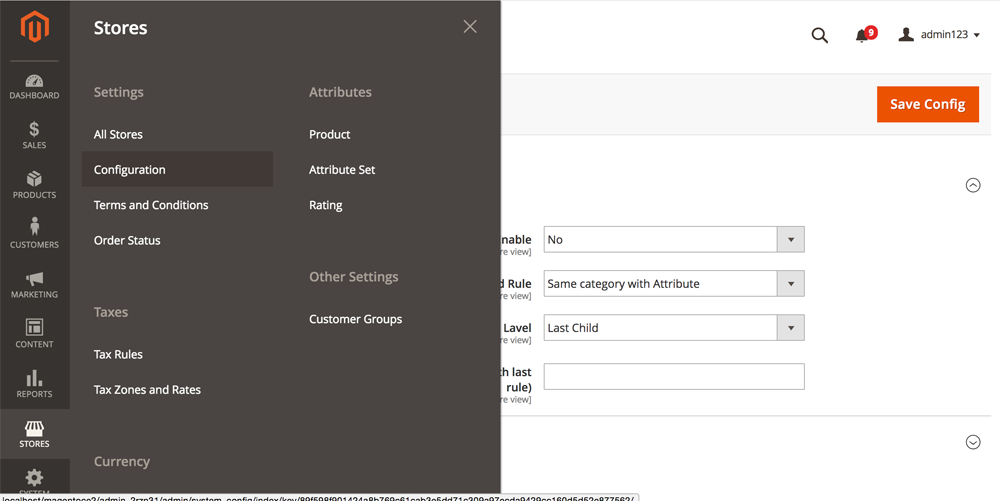This screenshot has width=1000, height=501.
Task: Open Terms and Conditions
Action: click(x=151, y=205)
